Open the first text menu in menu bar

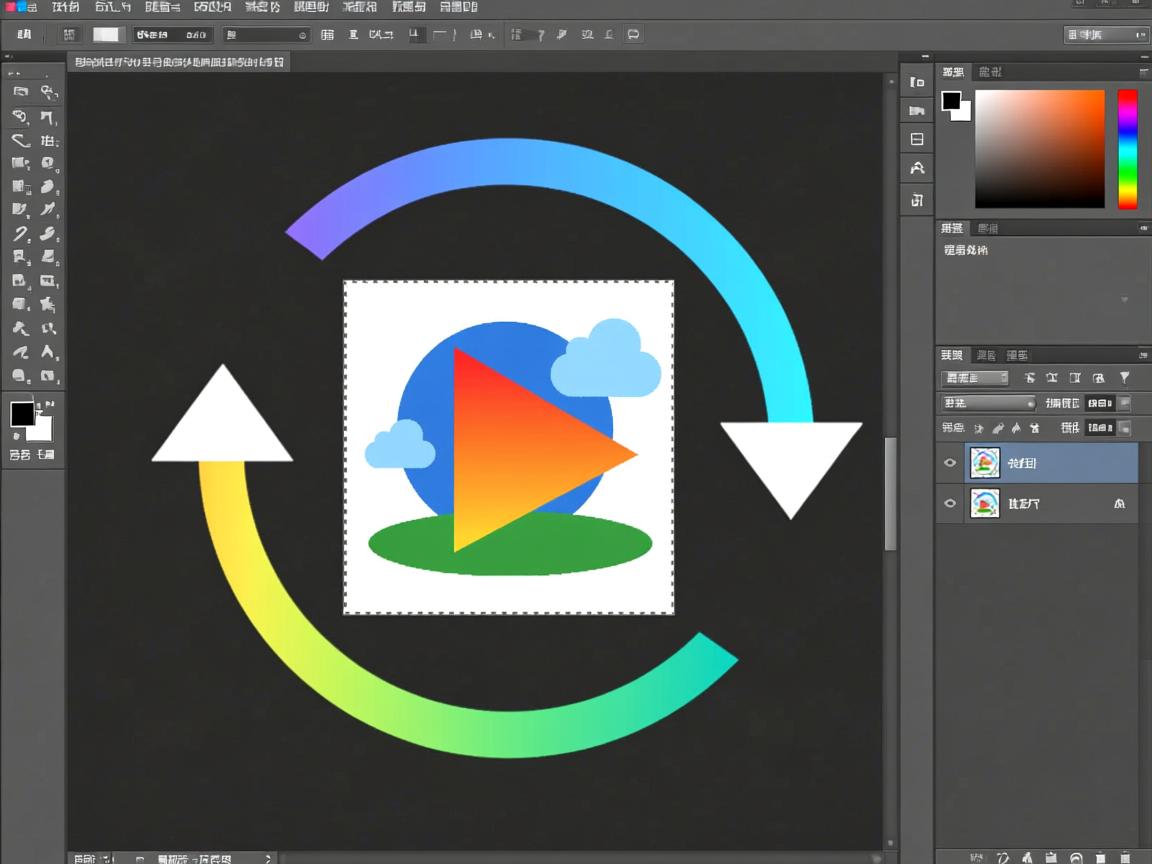pos(66,7)
